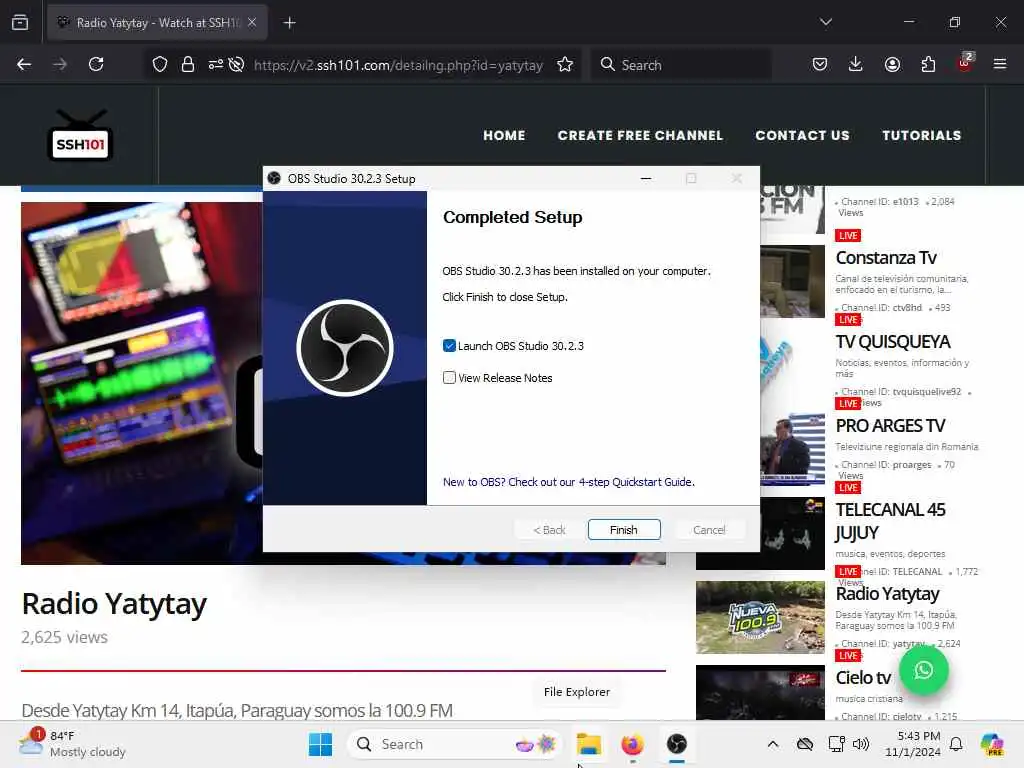Open the weather widget
The height and width of the screenshot is (768, 1024).
[x=72, y=744]
